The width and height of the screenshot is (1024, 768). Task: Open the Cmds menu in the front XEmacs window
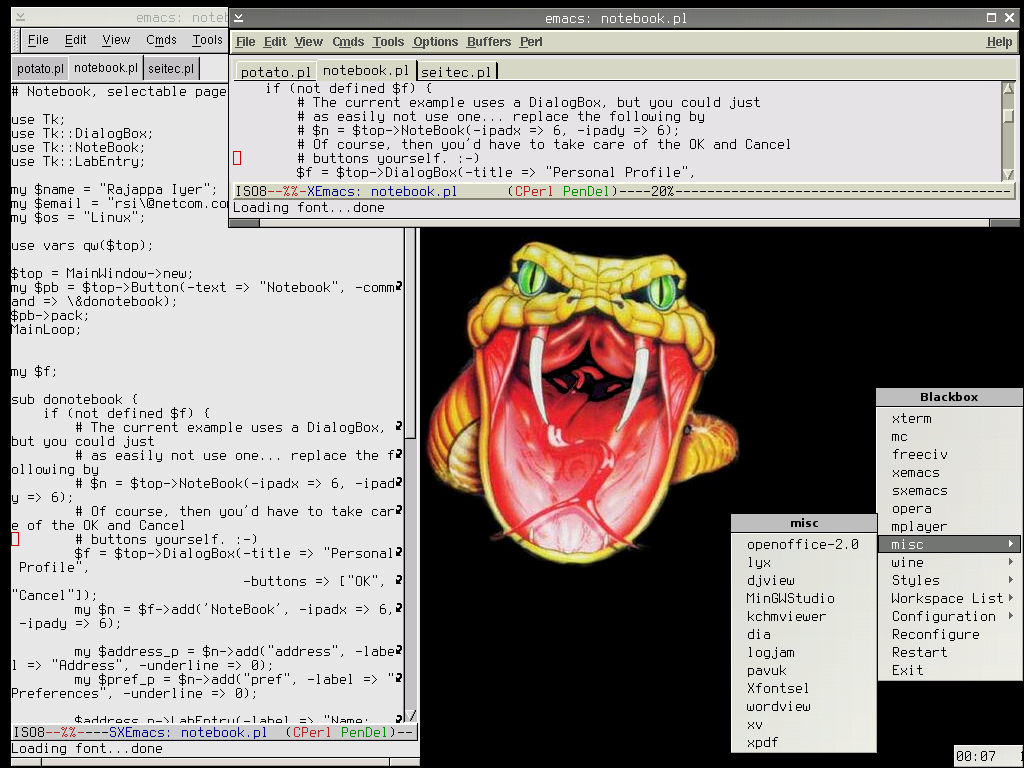(348, 42)
